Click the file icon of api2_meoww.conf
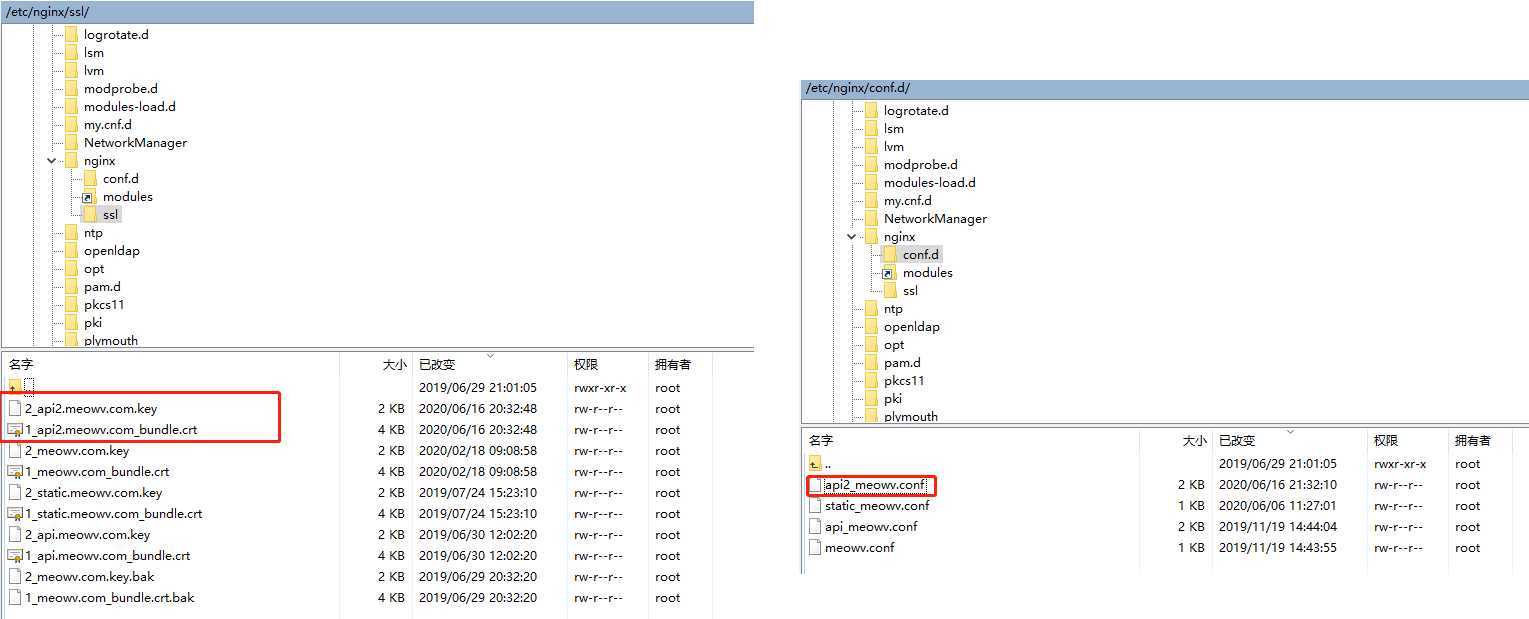The height and width of the screenshot is (619, 1529). (815, 485)
